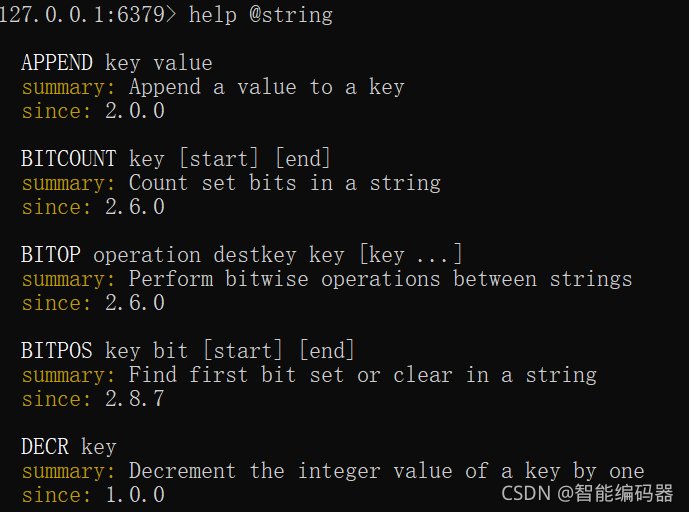689x512 pixels.
Task: Click the APPEND "since: 2.0.0" line
Action: (93, 111)
